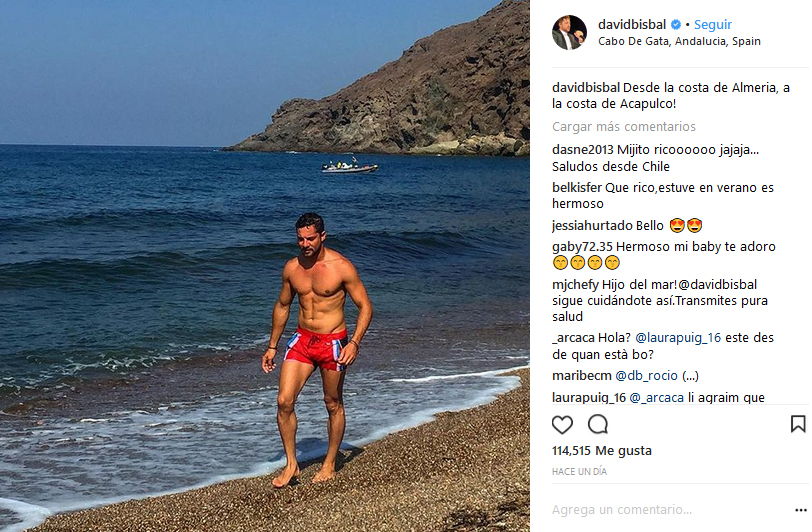Open davidbisbal's profile picture avatar

(x=570, y=33)
